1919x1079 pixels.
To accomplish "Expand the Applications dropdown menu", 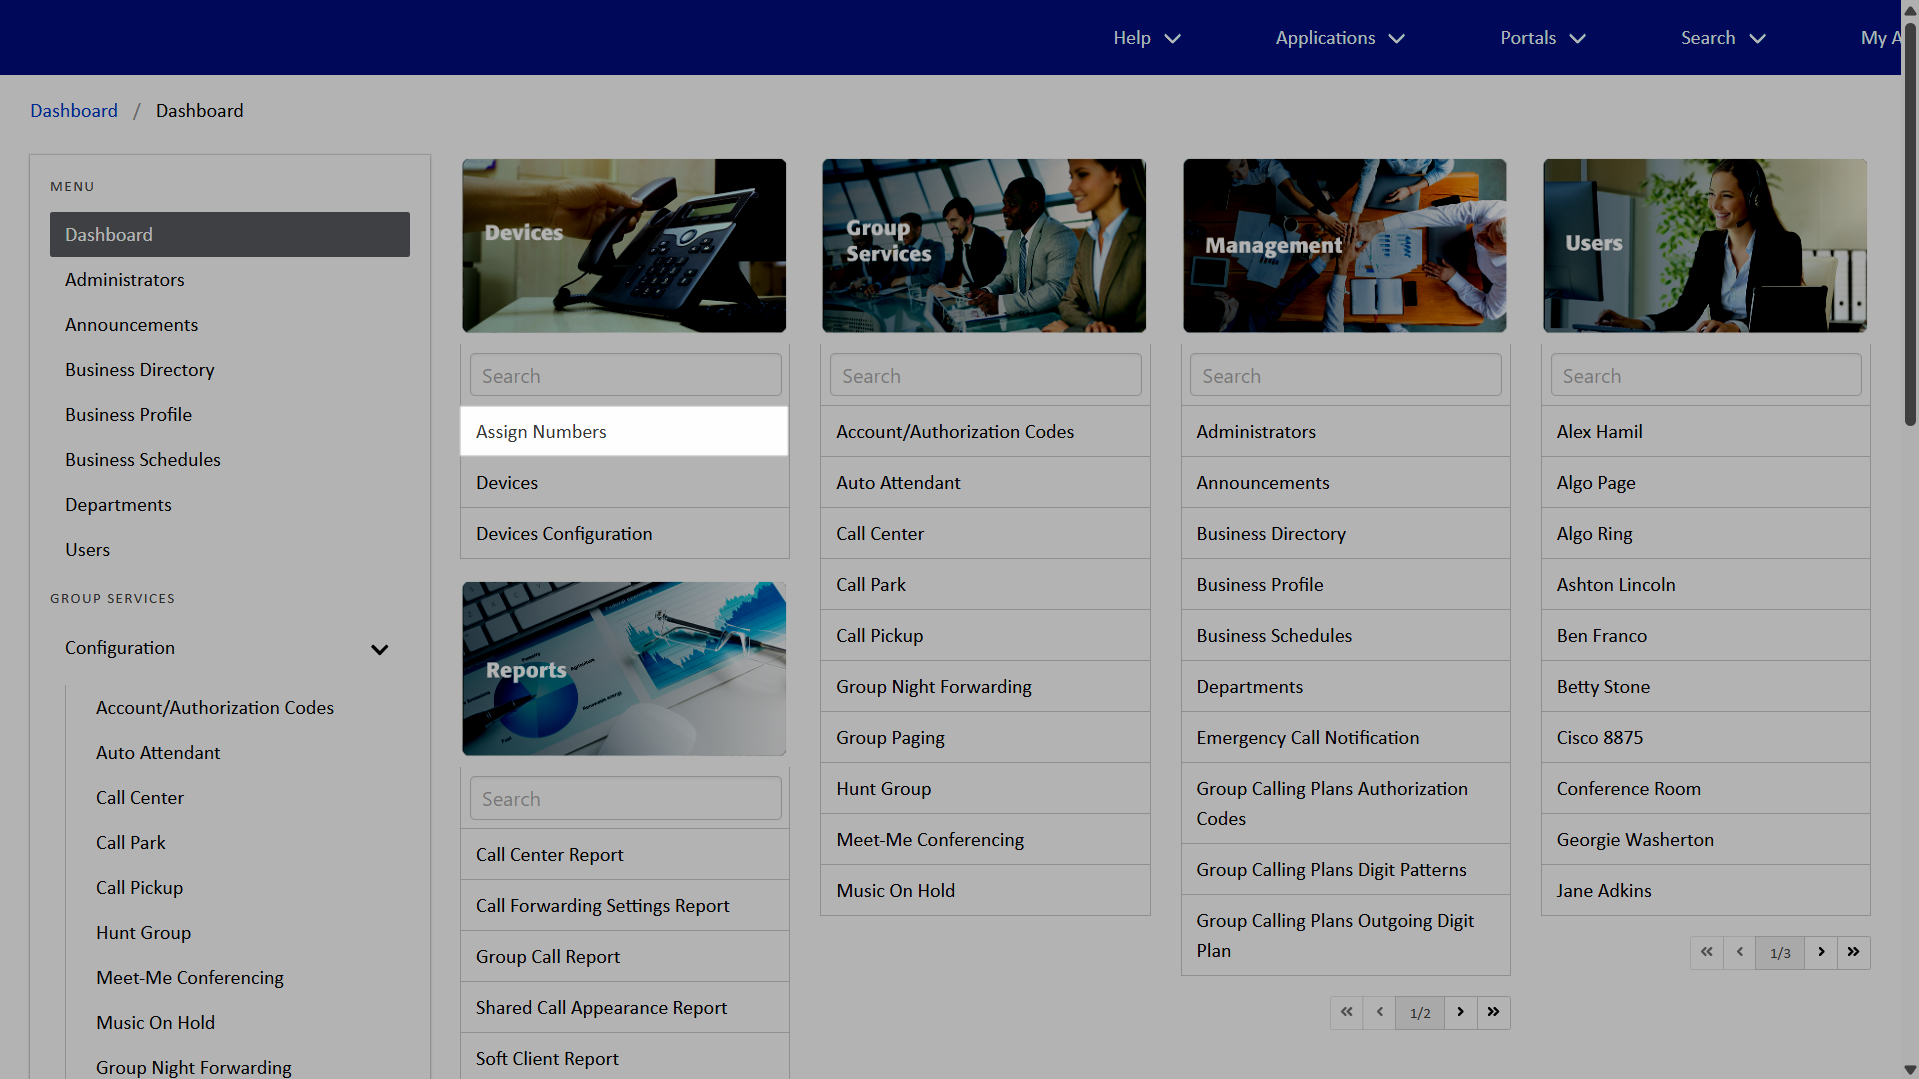I will point(1339,38).
